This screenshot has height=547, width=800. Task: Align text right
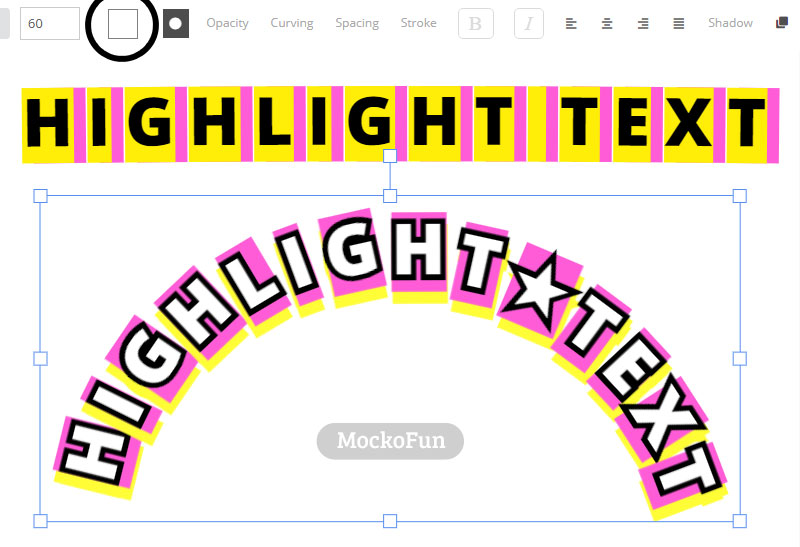tap(643, 23)
